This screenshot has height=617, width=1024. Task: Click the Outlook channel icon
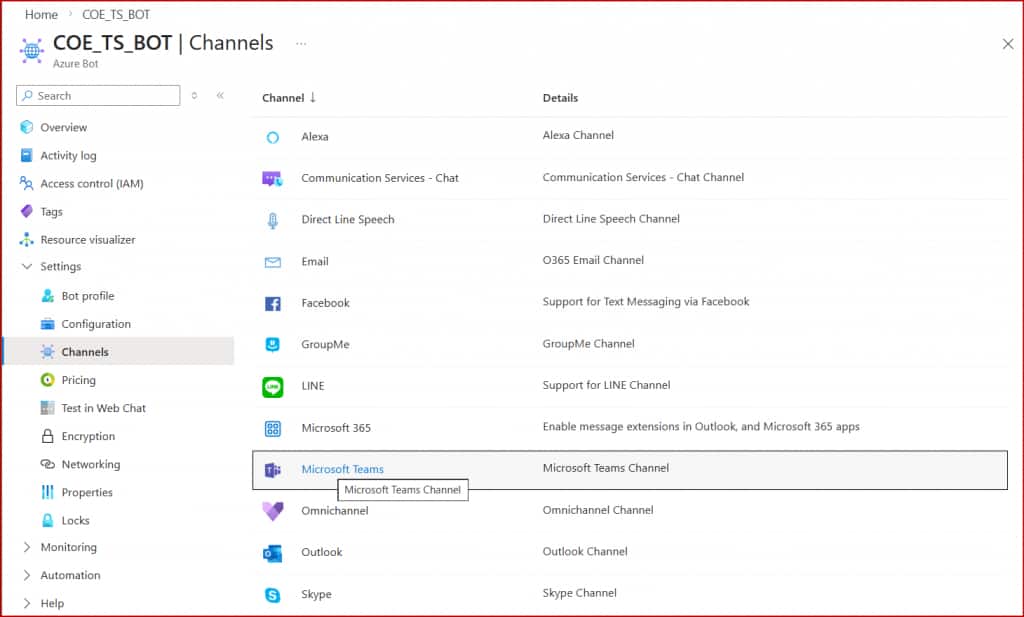(273, 553)
